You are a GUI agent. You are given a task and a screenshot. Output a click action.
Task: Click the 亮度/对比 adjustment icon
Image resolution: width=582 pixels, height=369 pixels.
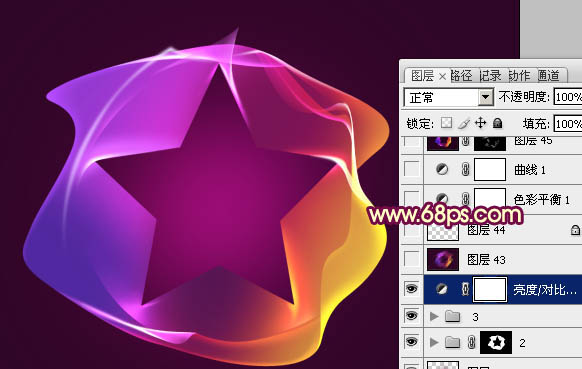442,289
